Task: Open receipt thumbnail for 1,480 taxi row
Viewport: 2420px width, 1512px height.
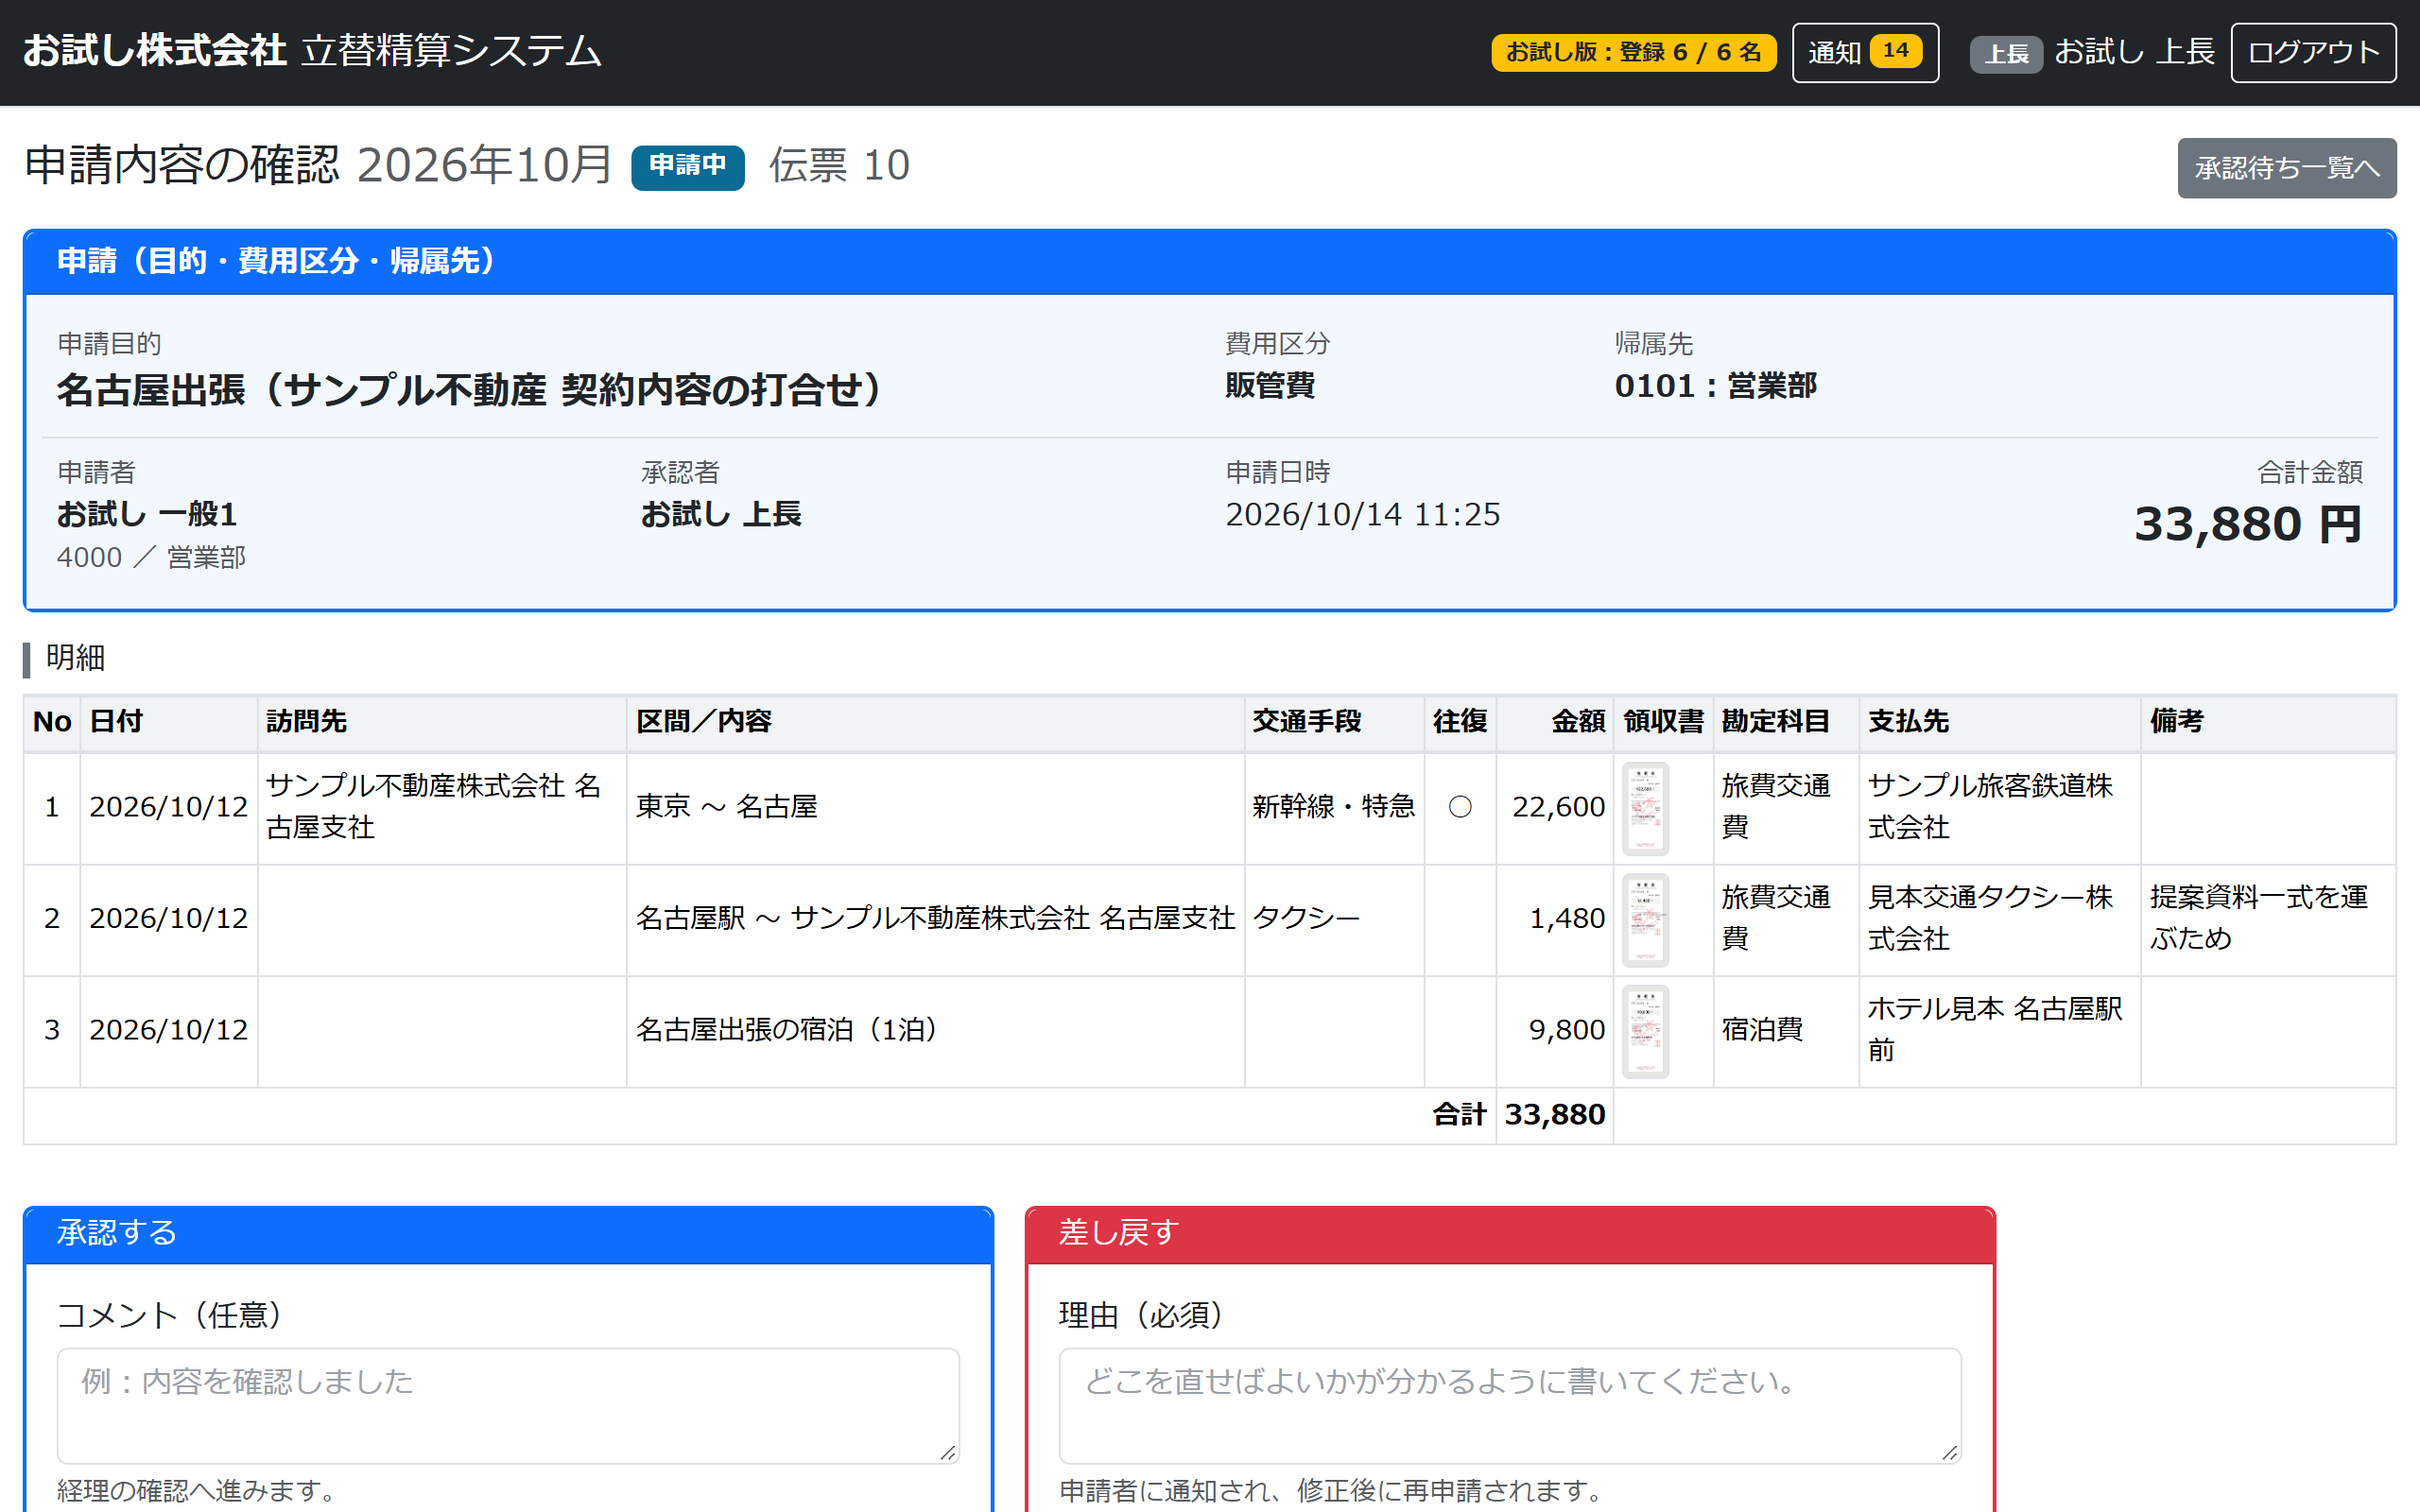Action: pyautogui.click(x=1645, y=919)
